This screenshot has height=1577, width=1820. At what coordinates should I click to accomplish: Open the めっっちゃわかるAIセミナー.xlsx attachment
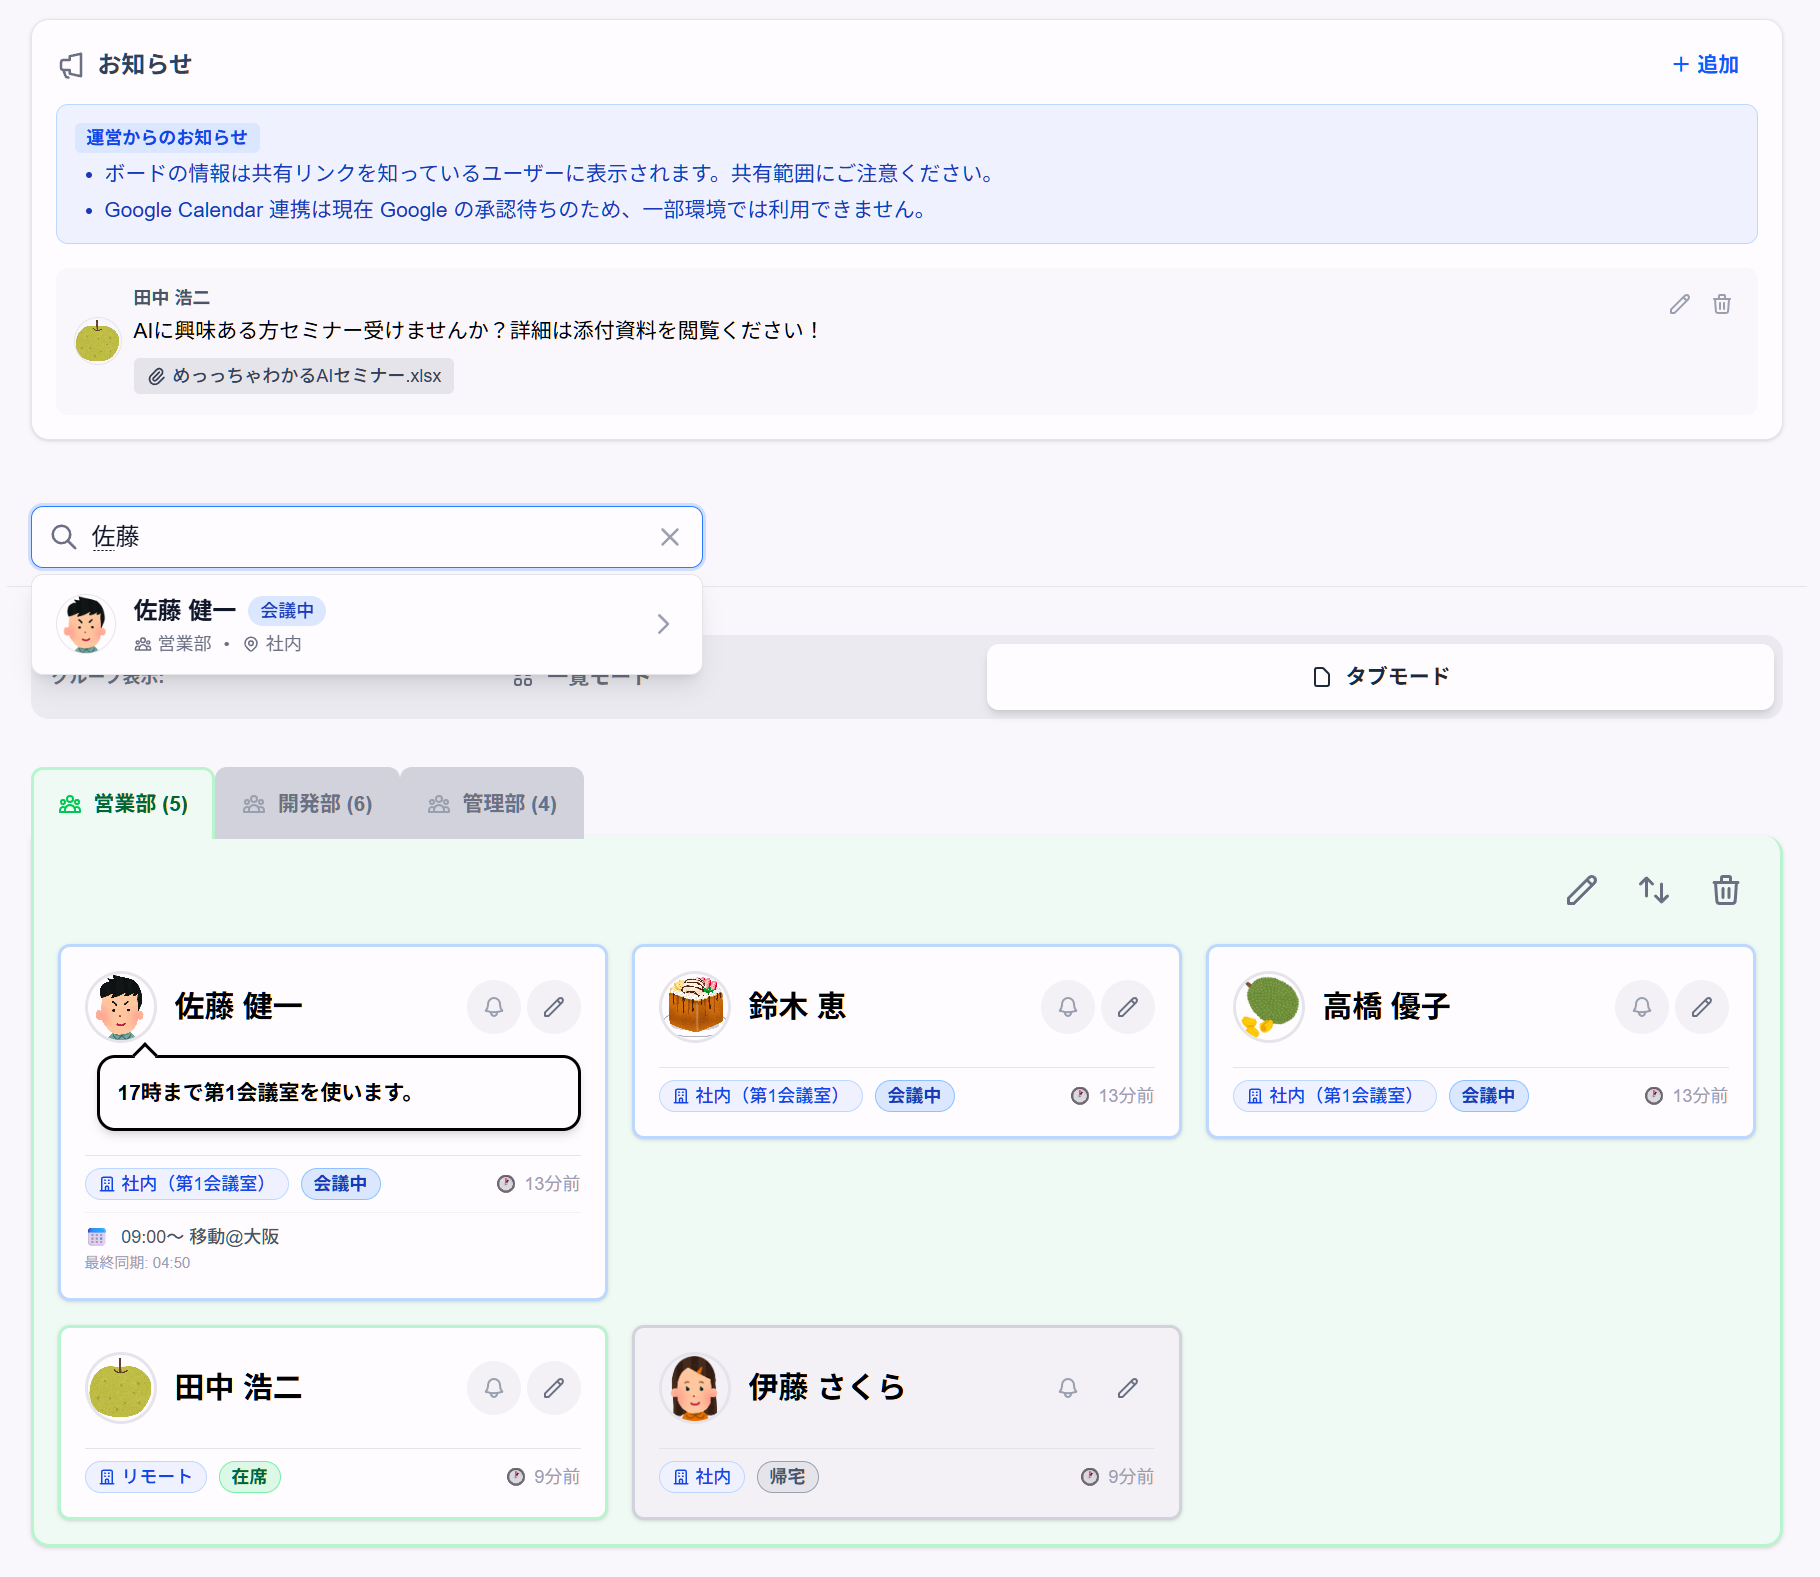point(294,376)
